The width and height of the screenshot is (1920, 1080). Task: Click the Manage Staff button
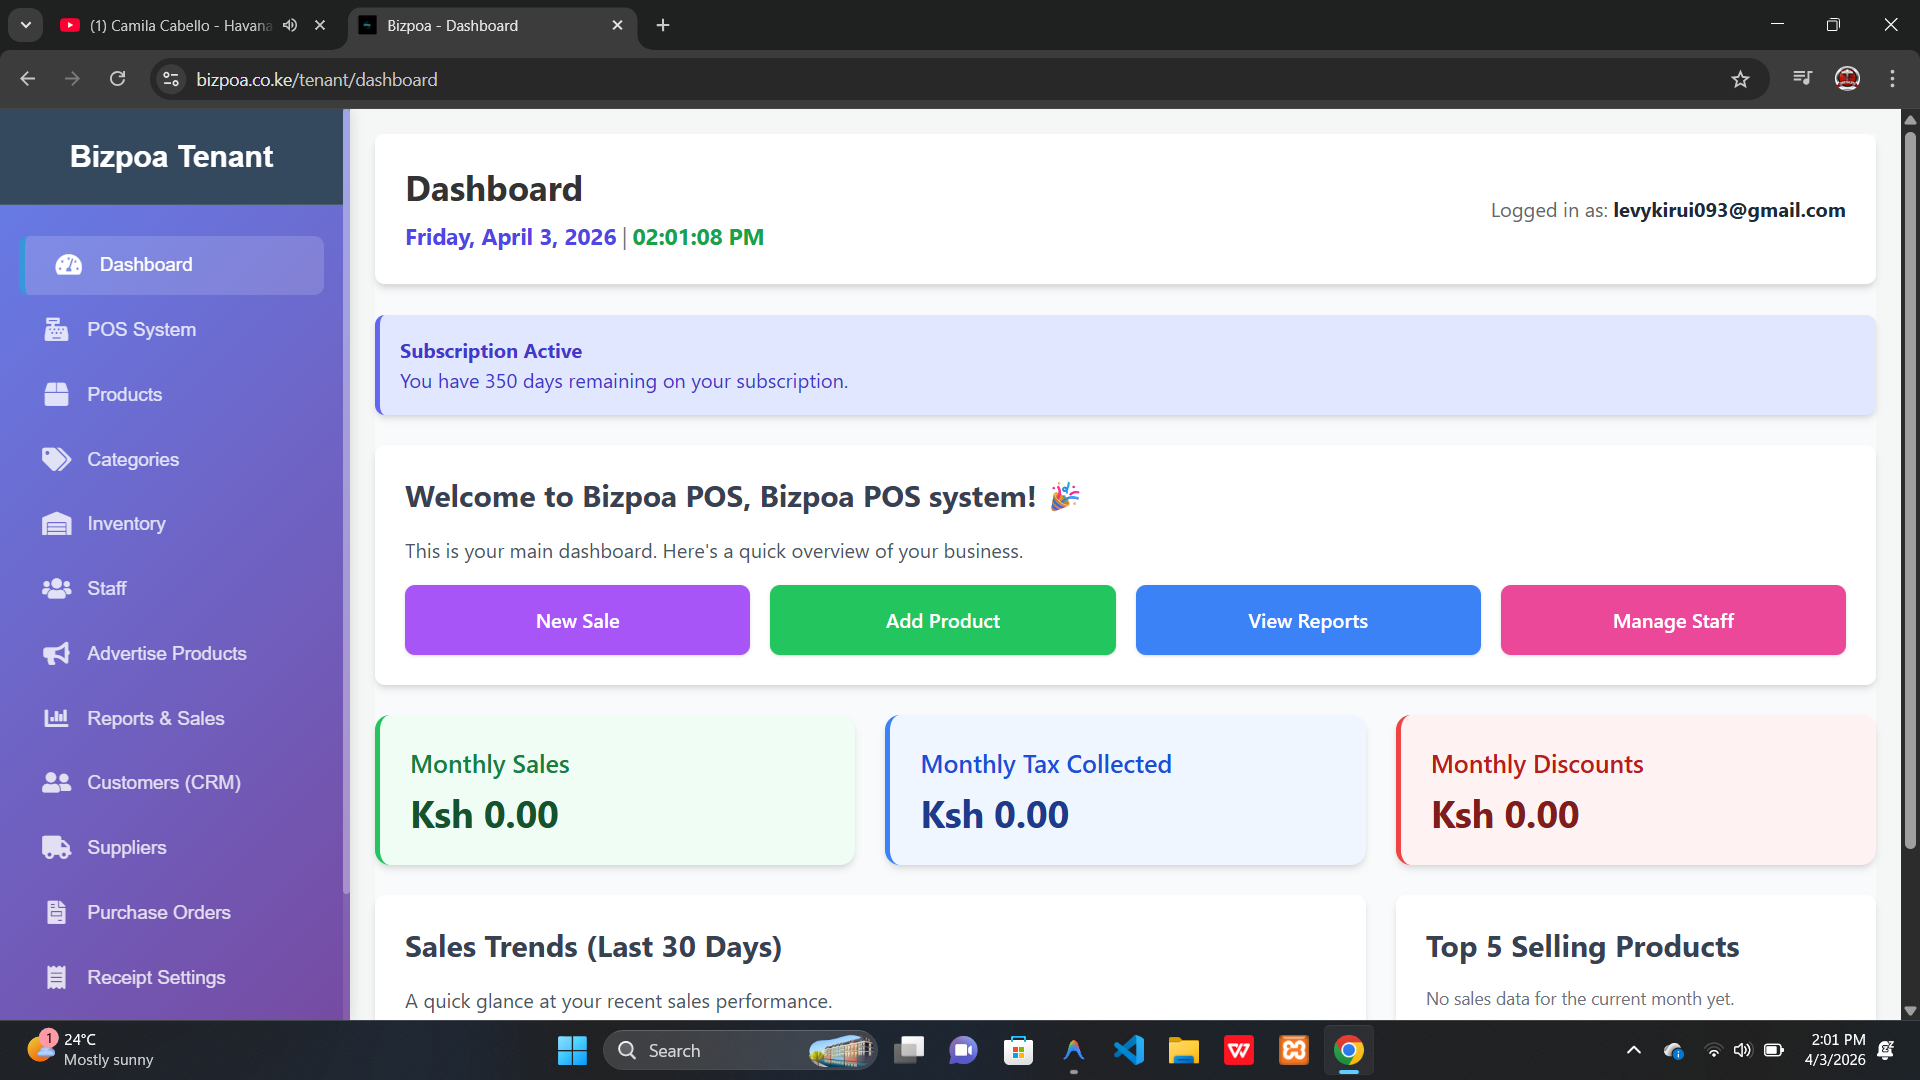coord(1672,620)
